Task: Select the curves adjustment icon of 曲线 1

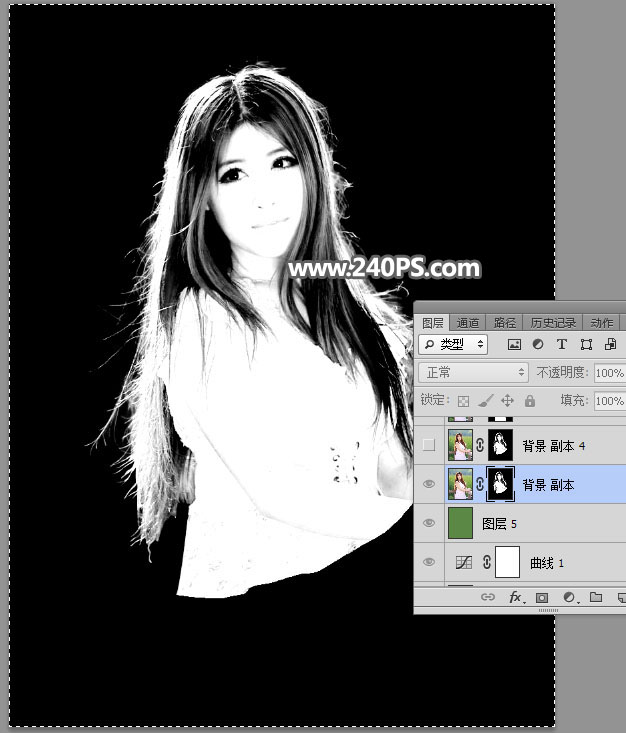Action: (464, 562)
